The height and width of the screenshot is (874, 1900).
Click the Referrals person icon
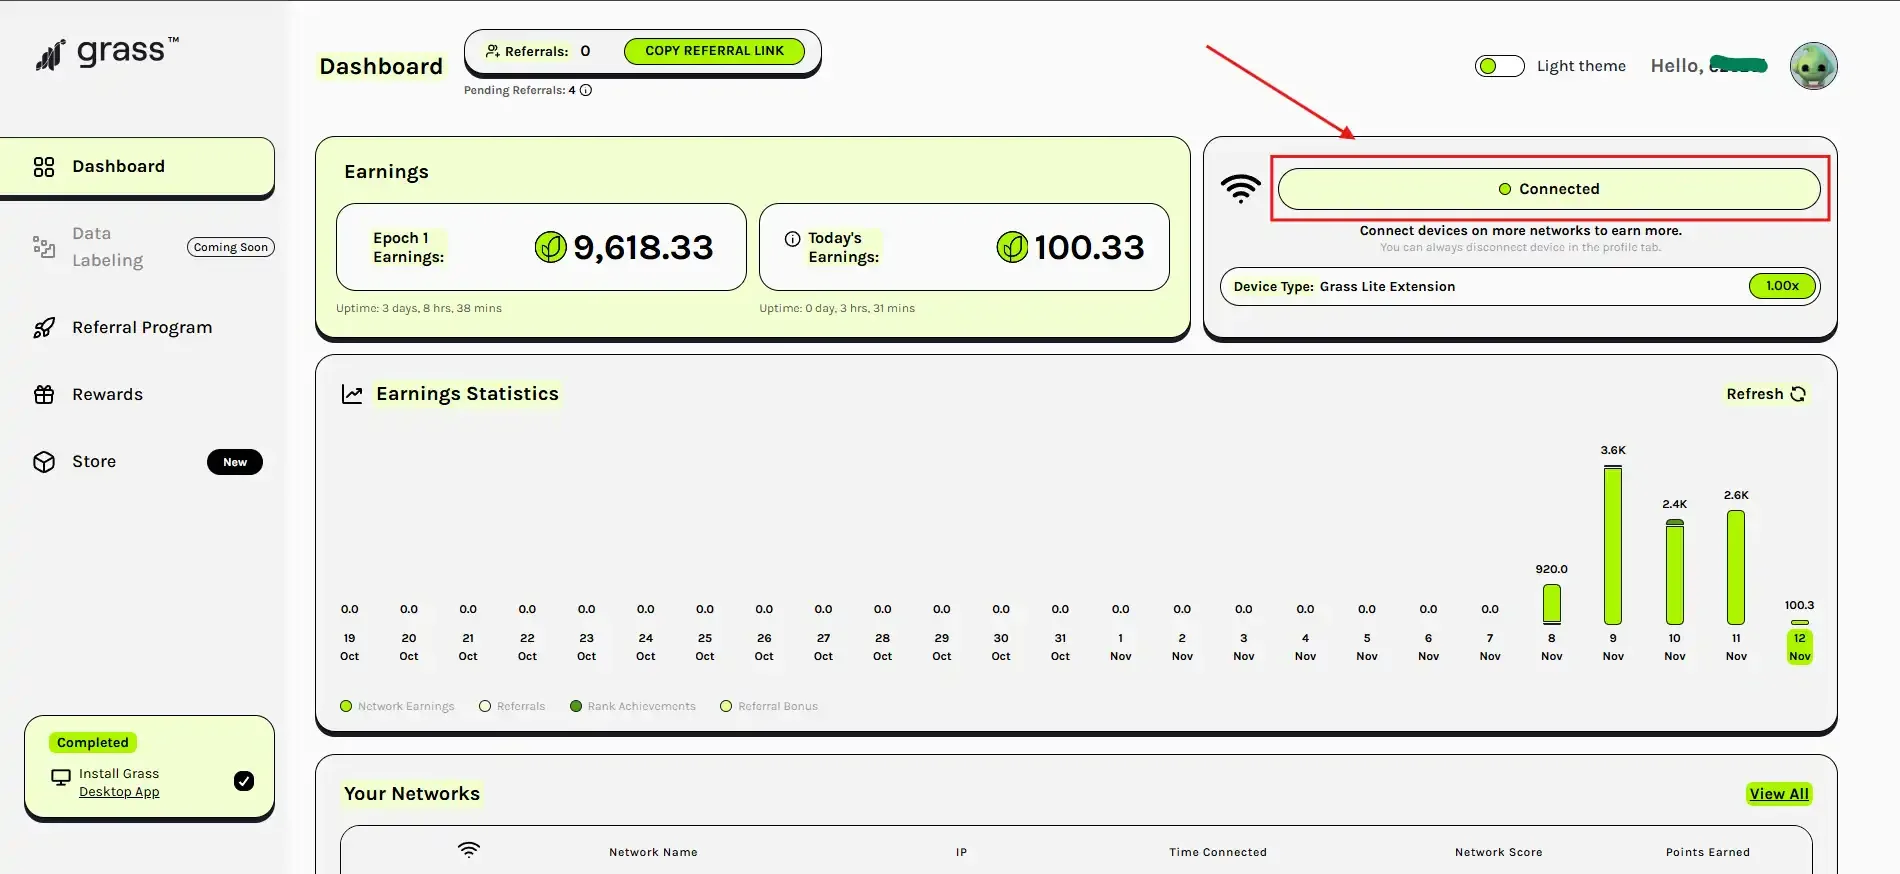pos(492,51)
